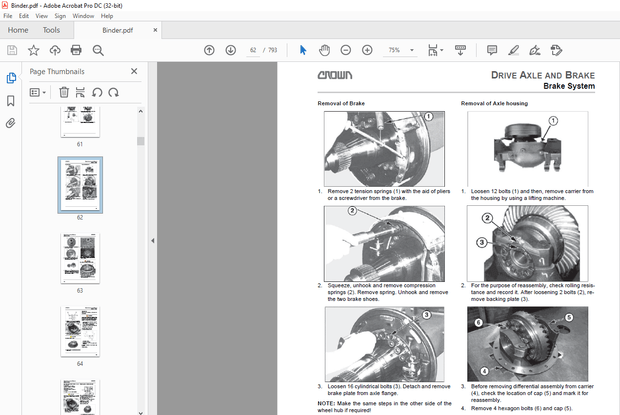Screen dimensions: 620x415
Task: Go to the previous page arrow
Action: pyautogui.click(x=209, y=50)
